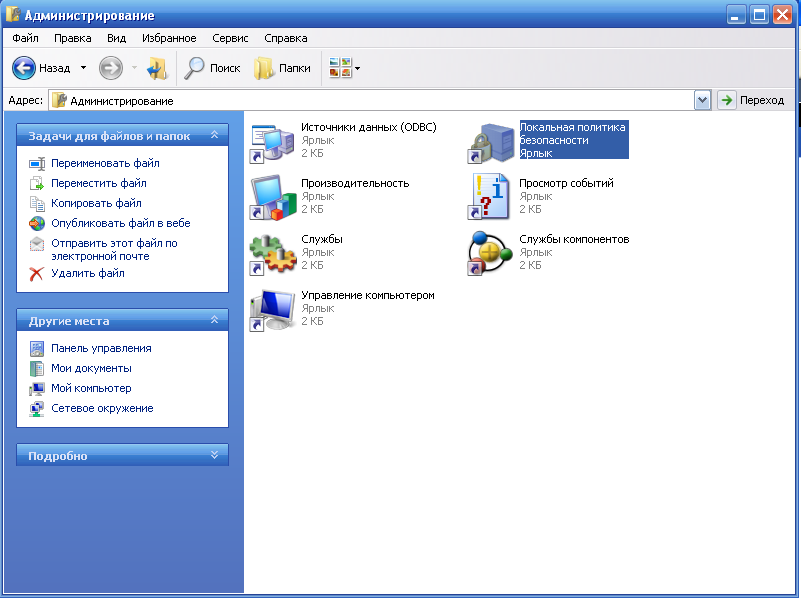Select the Просмотр событий label
Screen dimensions: 801x598
tap(567, 183)
